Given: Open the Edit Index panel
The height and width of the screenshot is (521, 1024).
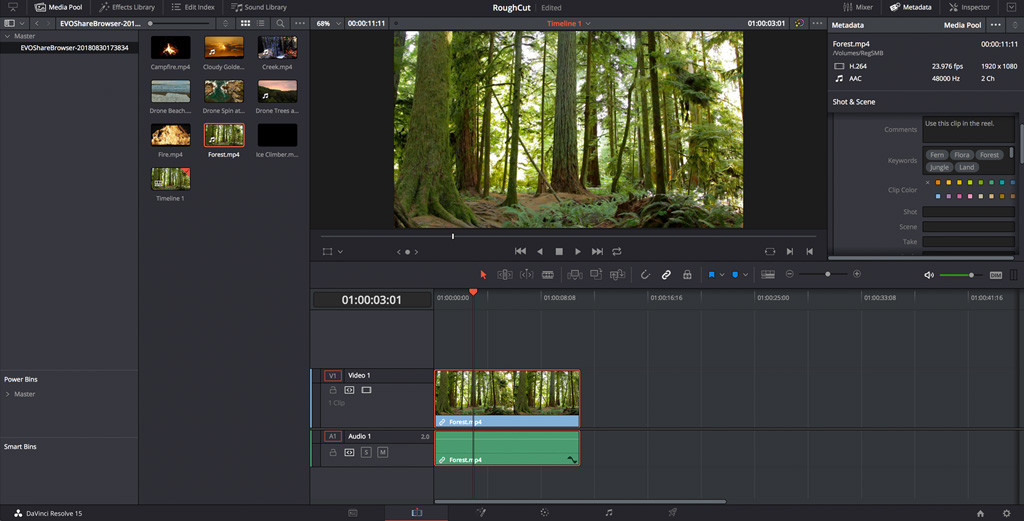Looking at the screenshot, I should point(193,7).
